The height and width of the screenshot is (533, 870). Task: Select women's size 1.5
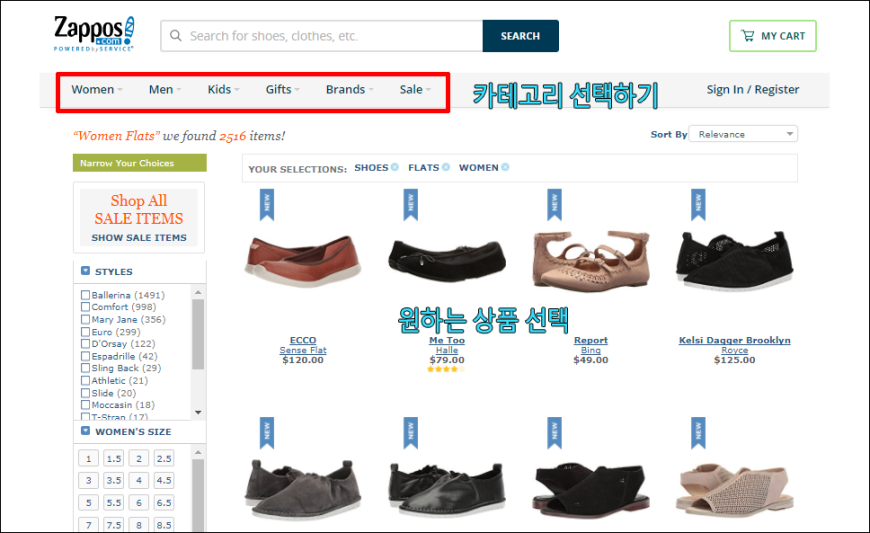pos(114,459)
